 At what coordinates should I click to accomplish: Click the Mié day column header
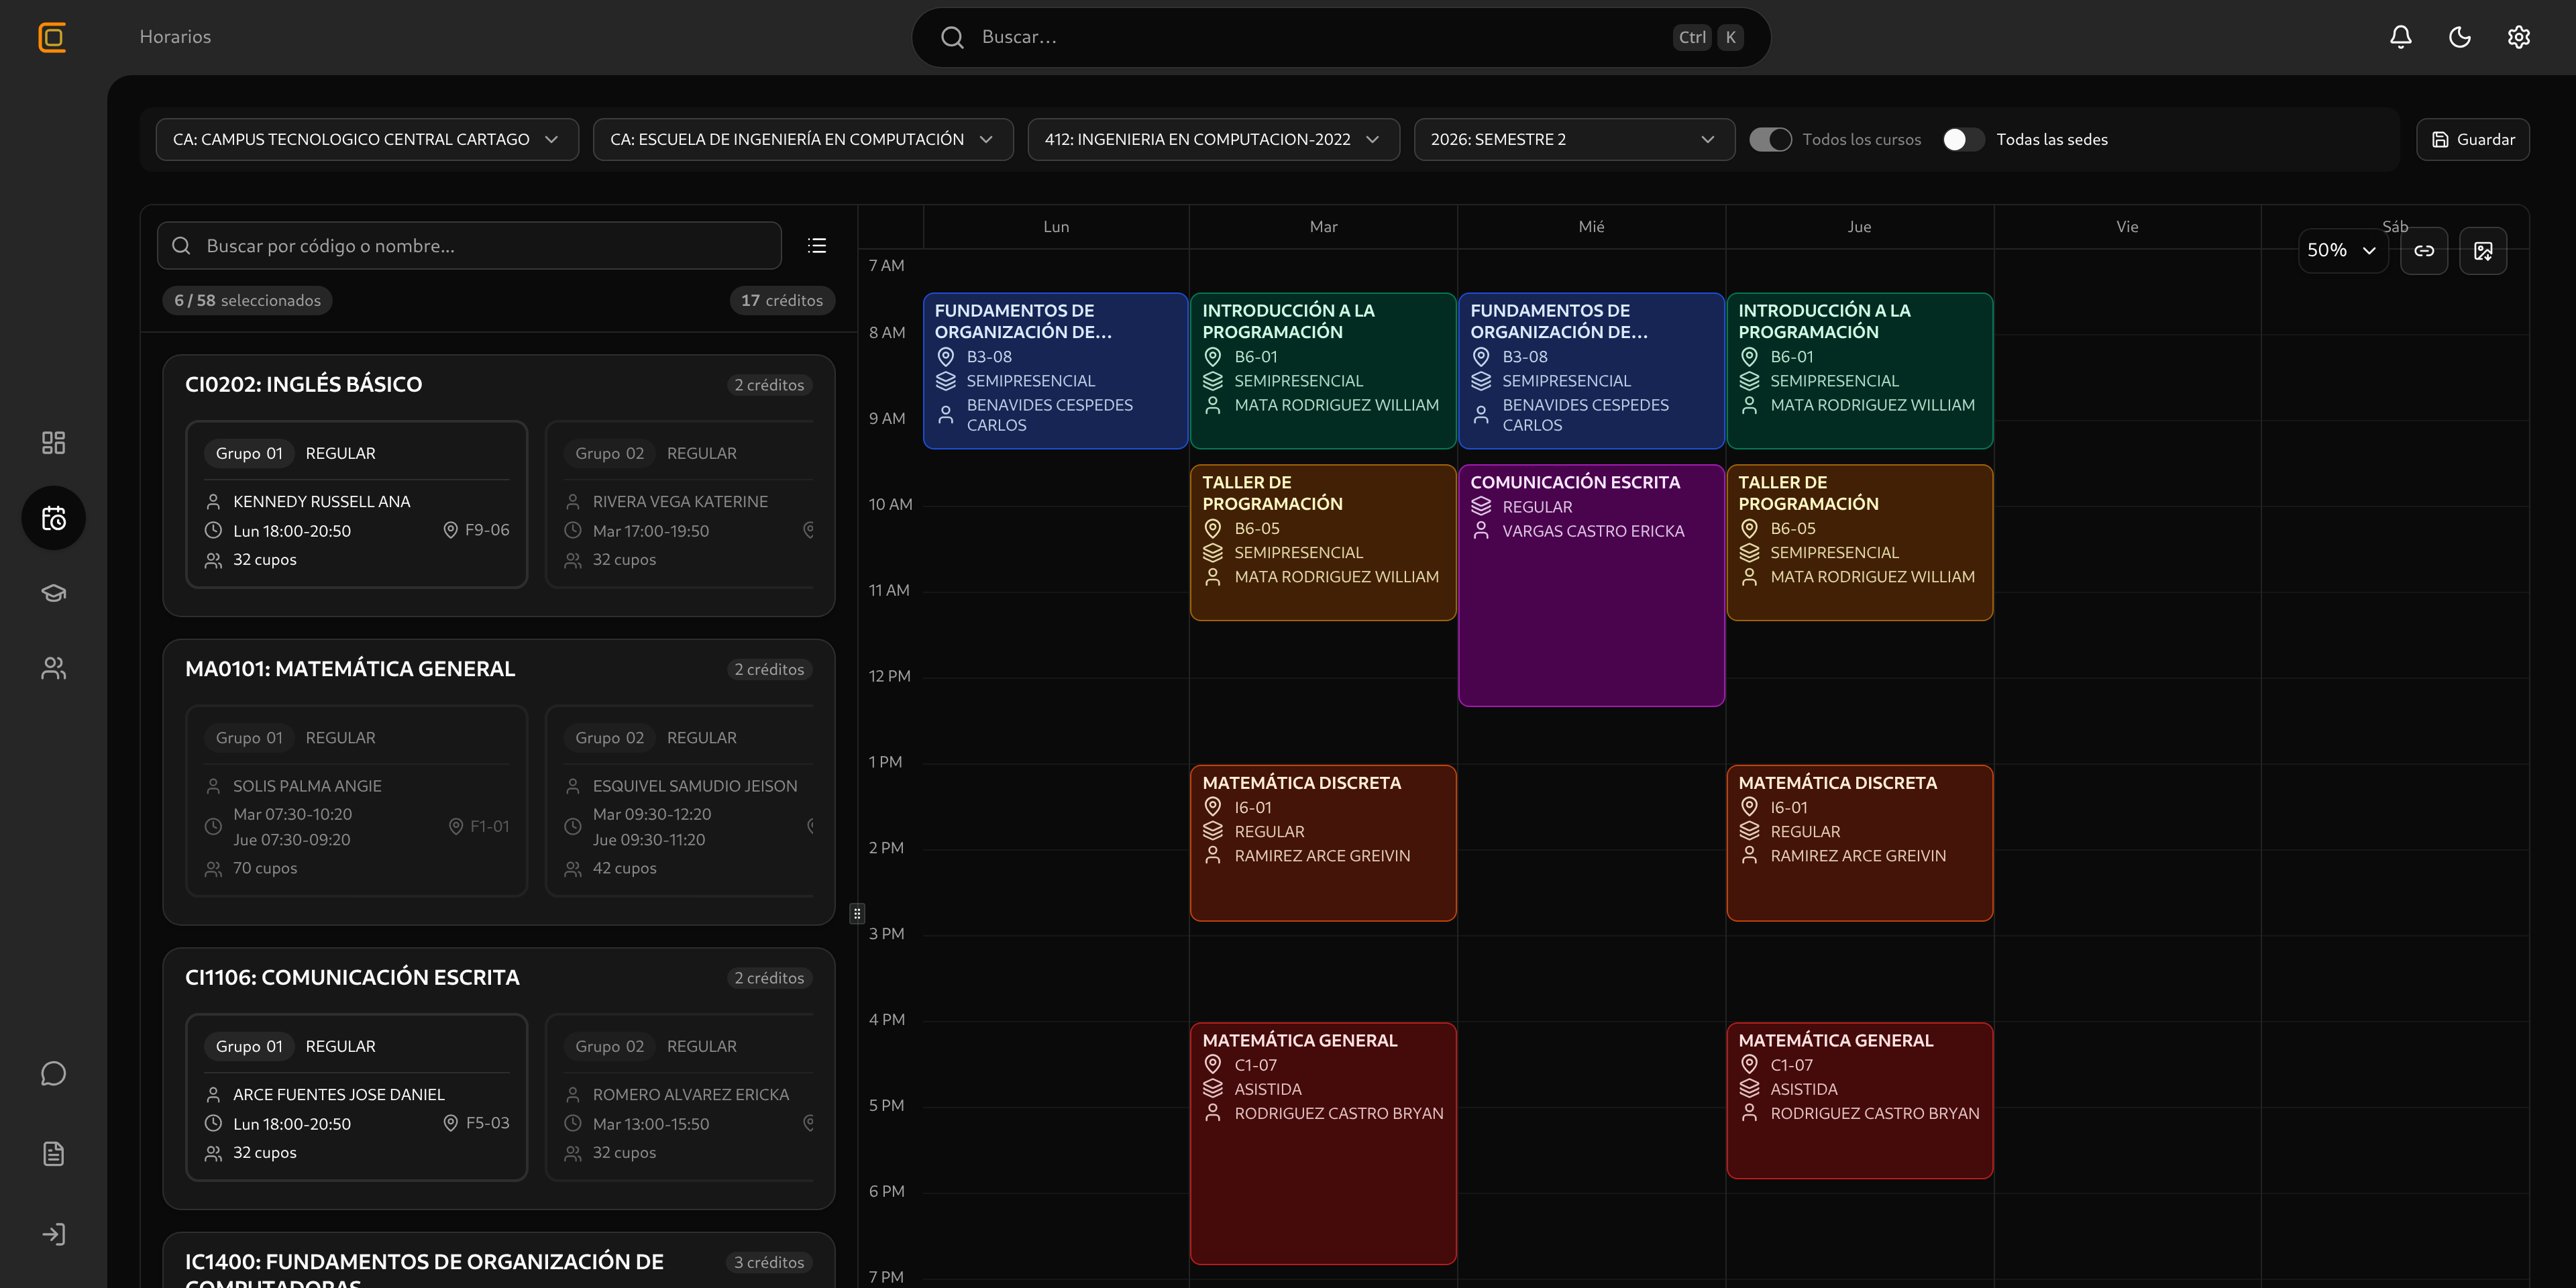[1591, 227]
